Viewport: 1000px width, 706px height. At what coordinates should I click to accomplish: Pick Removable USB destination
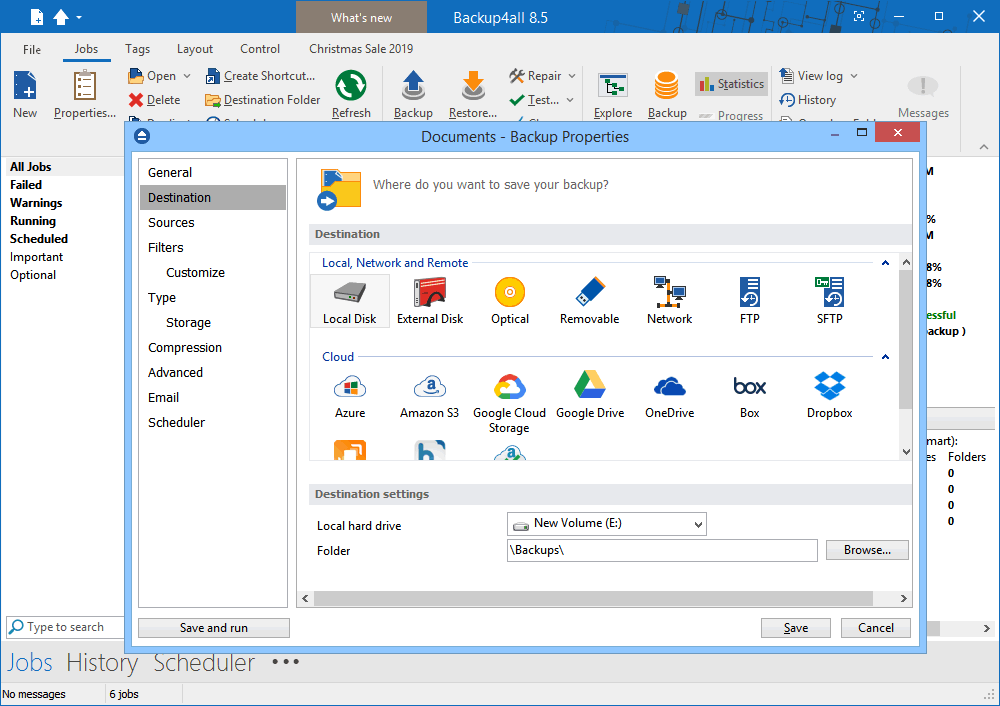coord(589,301)
